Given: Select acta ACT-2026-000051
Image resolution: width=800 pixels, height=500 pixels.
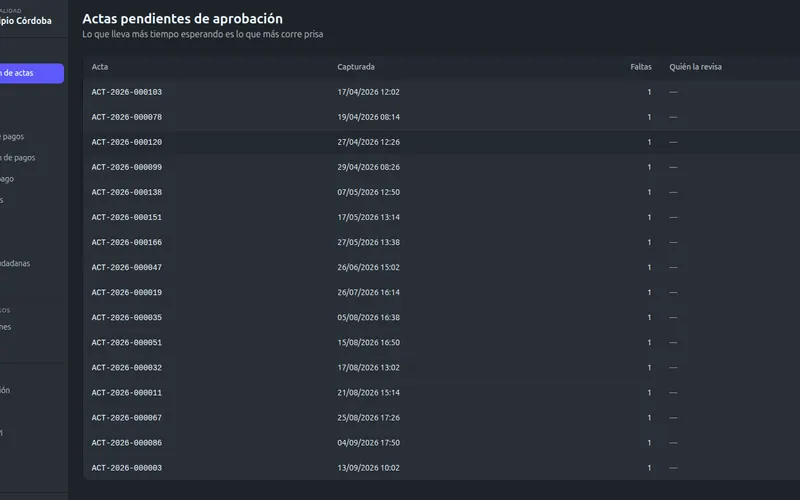Looking at the screenshot, I should (x=127, y=342).
